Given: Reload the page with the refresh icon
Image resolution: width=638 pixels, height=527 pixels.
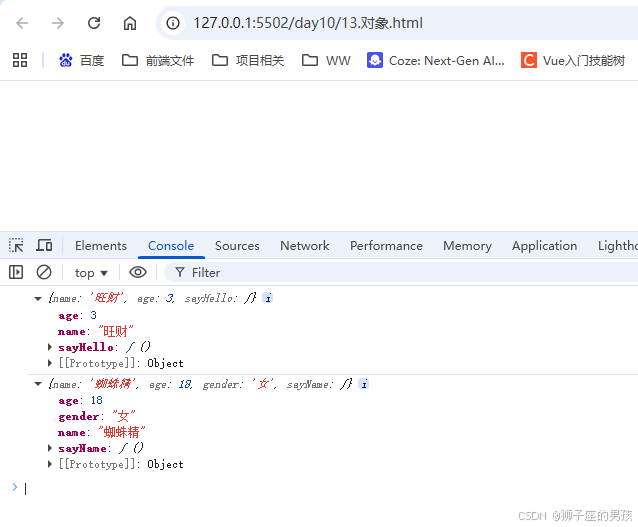Looking at the screenshot, I should coord(94,23).
